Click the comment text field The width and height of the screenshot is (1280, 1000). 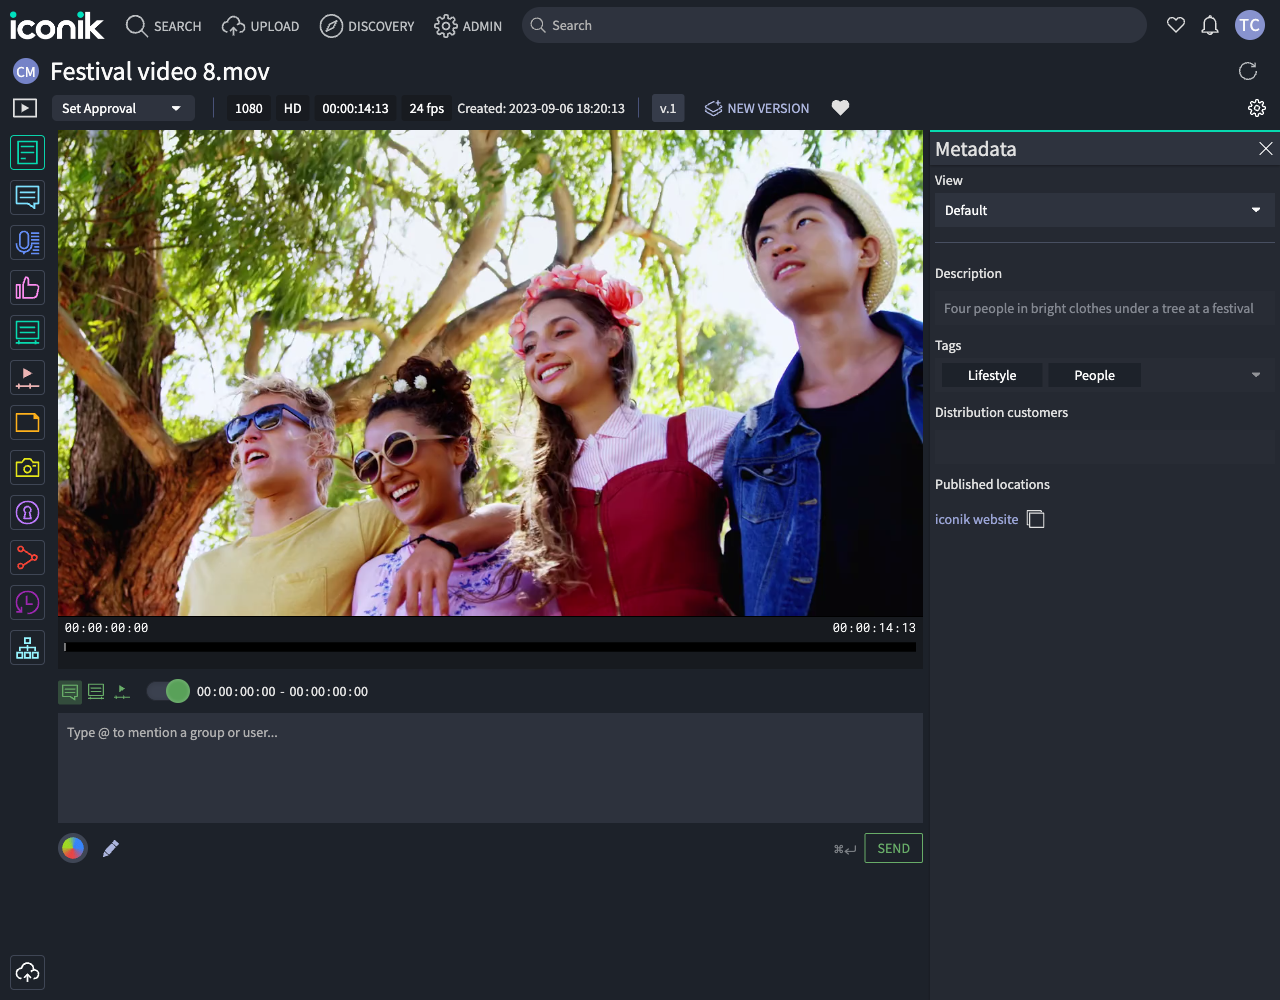[490, 768]
